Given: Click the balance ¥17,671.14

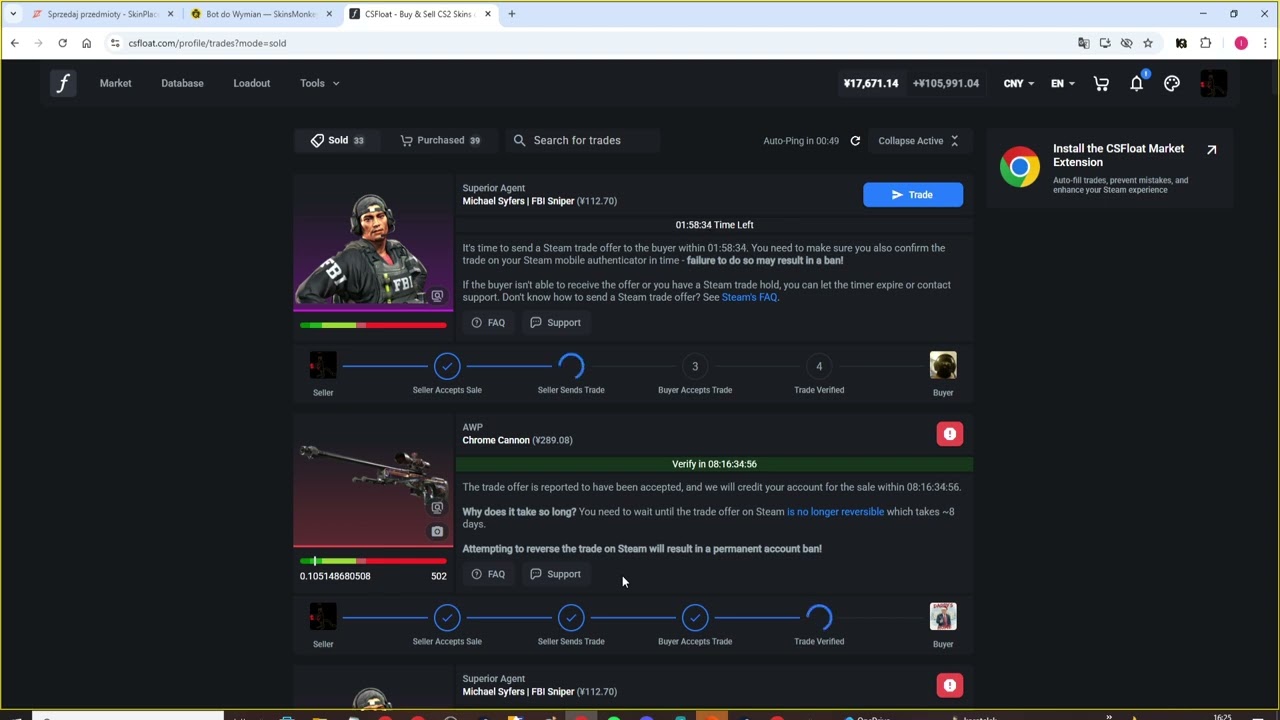Looking at the screenshot, I should 871,84.
